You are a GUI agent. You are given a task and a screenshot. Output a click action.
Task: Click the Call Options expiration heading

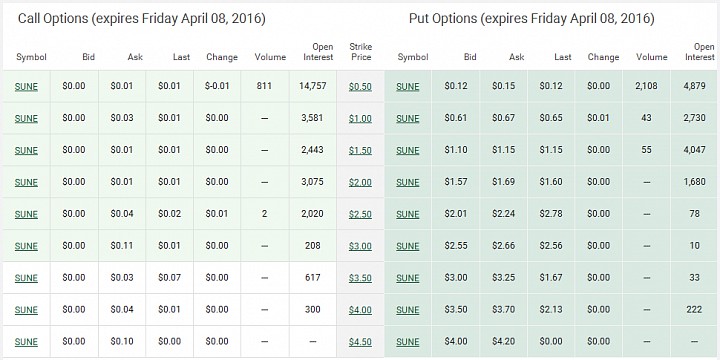(x=141, y=19)
